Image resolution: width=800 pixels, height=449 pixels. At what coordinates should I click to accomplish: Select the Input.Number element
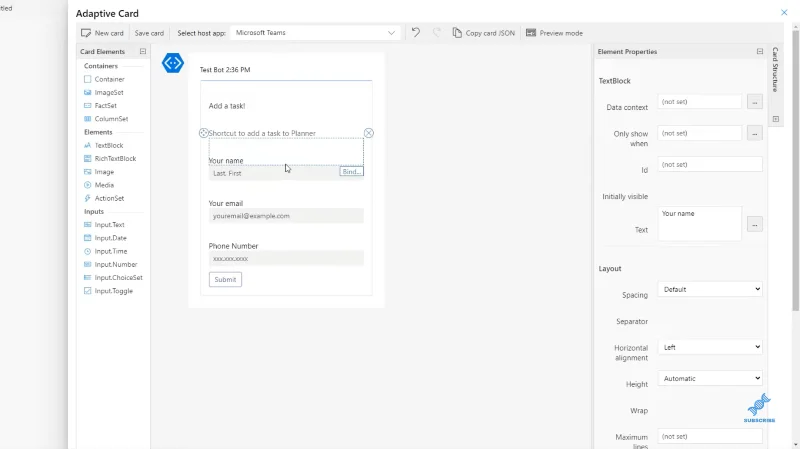[110, 264]
